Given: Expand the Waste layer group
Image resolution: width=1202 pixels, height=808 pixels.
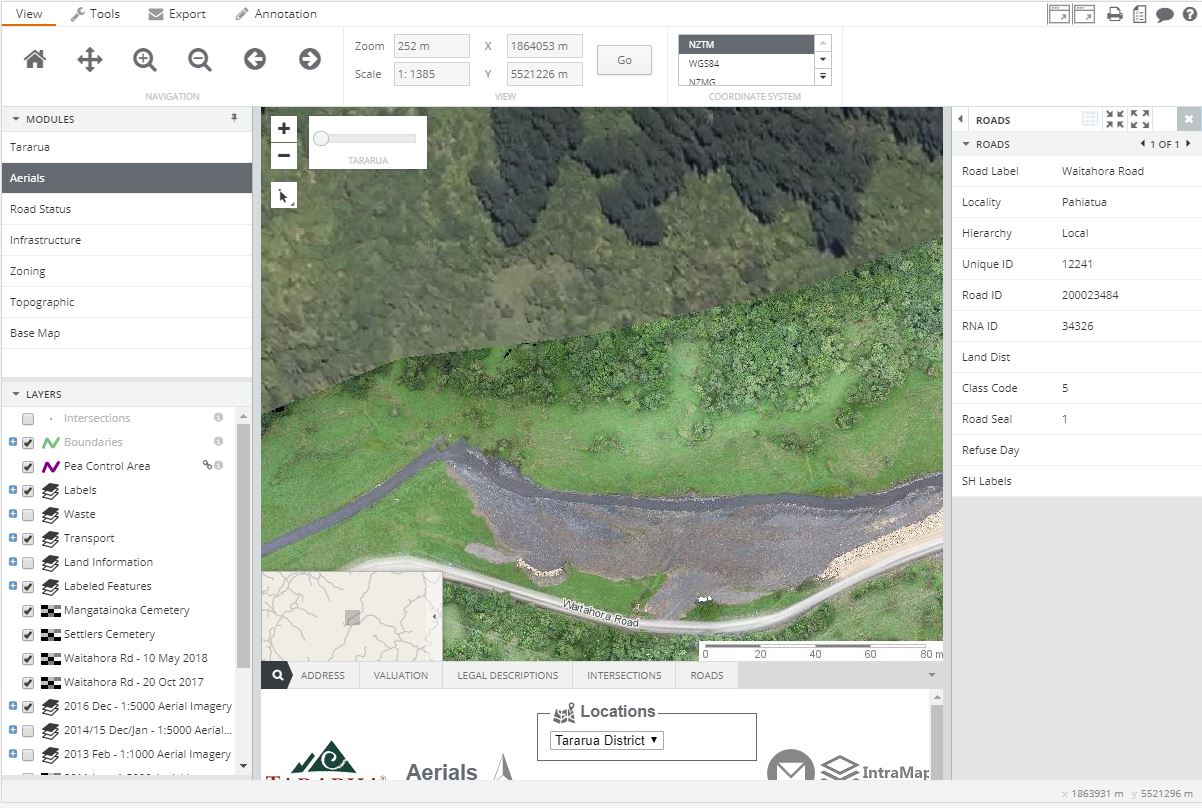Looking at the screenshot, I should pyautogui.click(x=13, y=514).
